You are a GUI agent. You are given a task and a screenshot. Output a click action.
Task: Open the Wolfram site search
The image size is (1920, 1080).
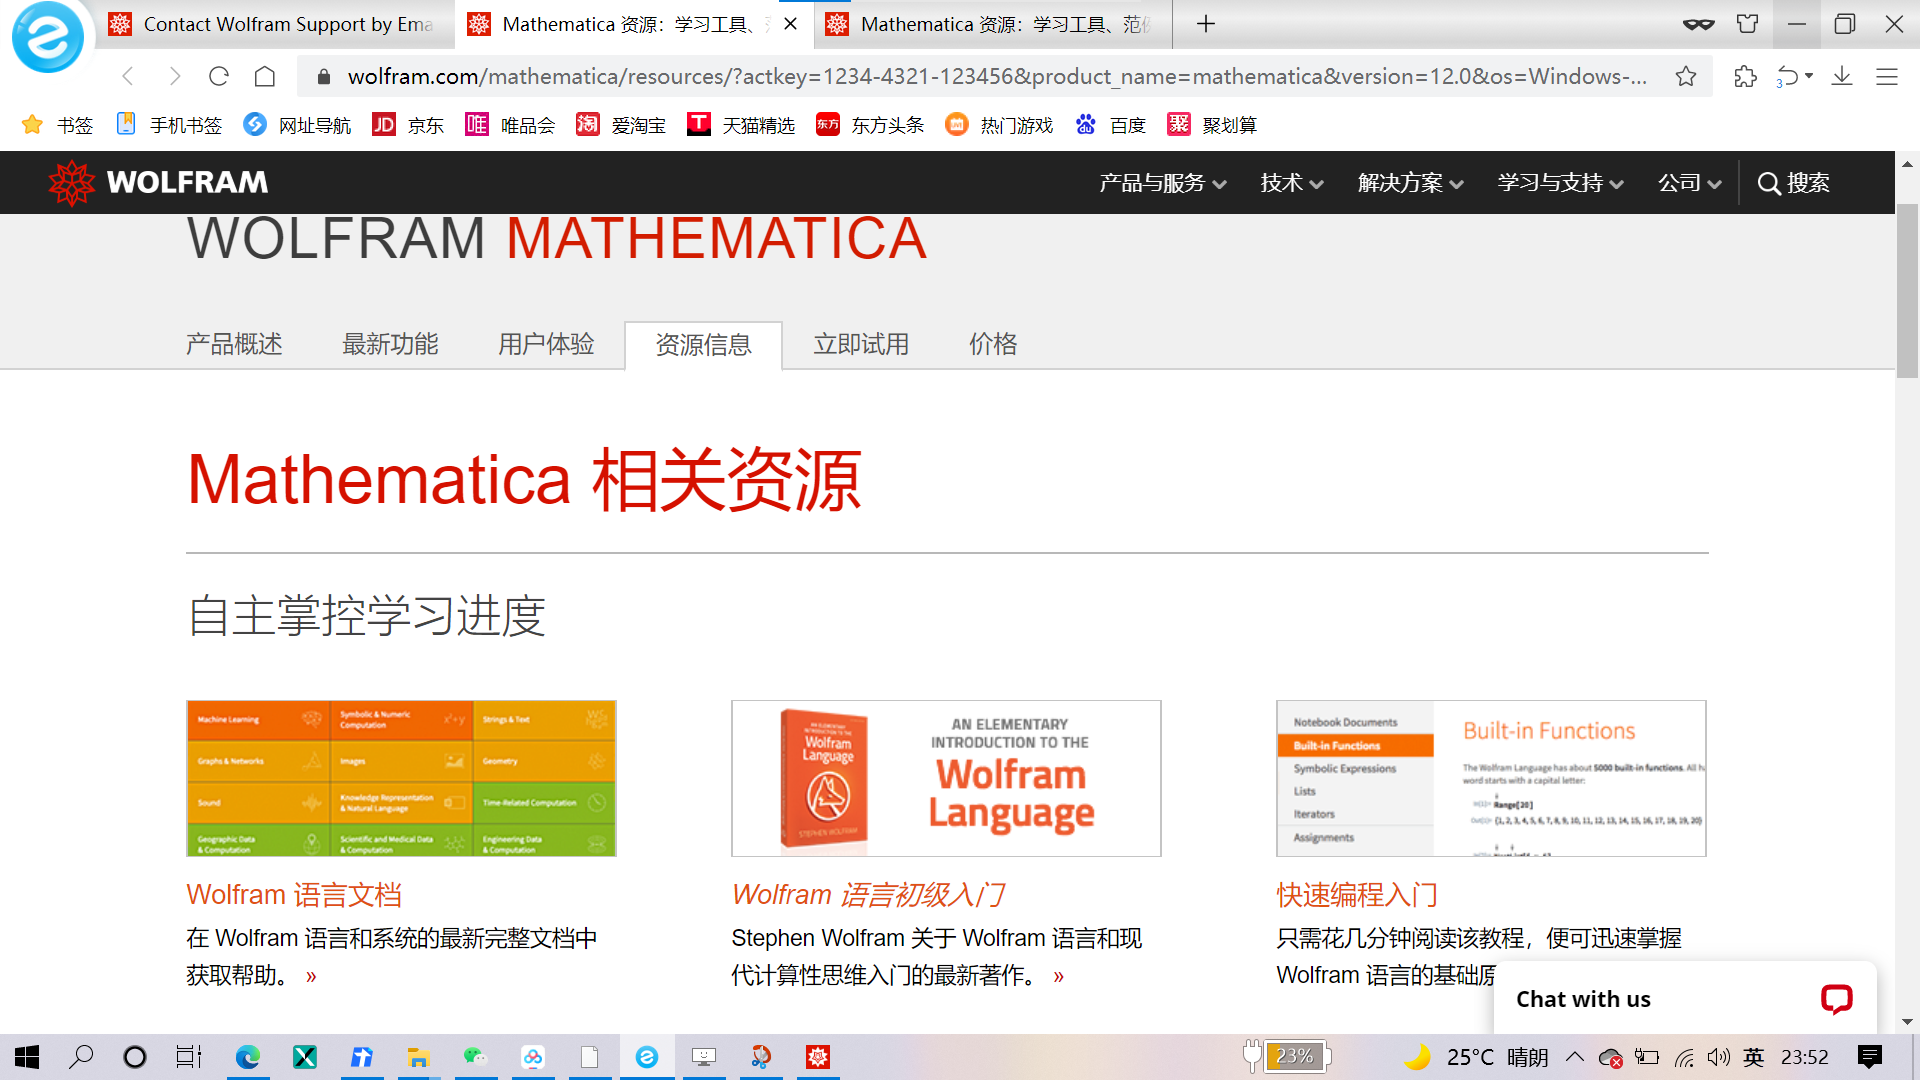pyautogui.click(x=1793, y=183)
